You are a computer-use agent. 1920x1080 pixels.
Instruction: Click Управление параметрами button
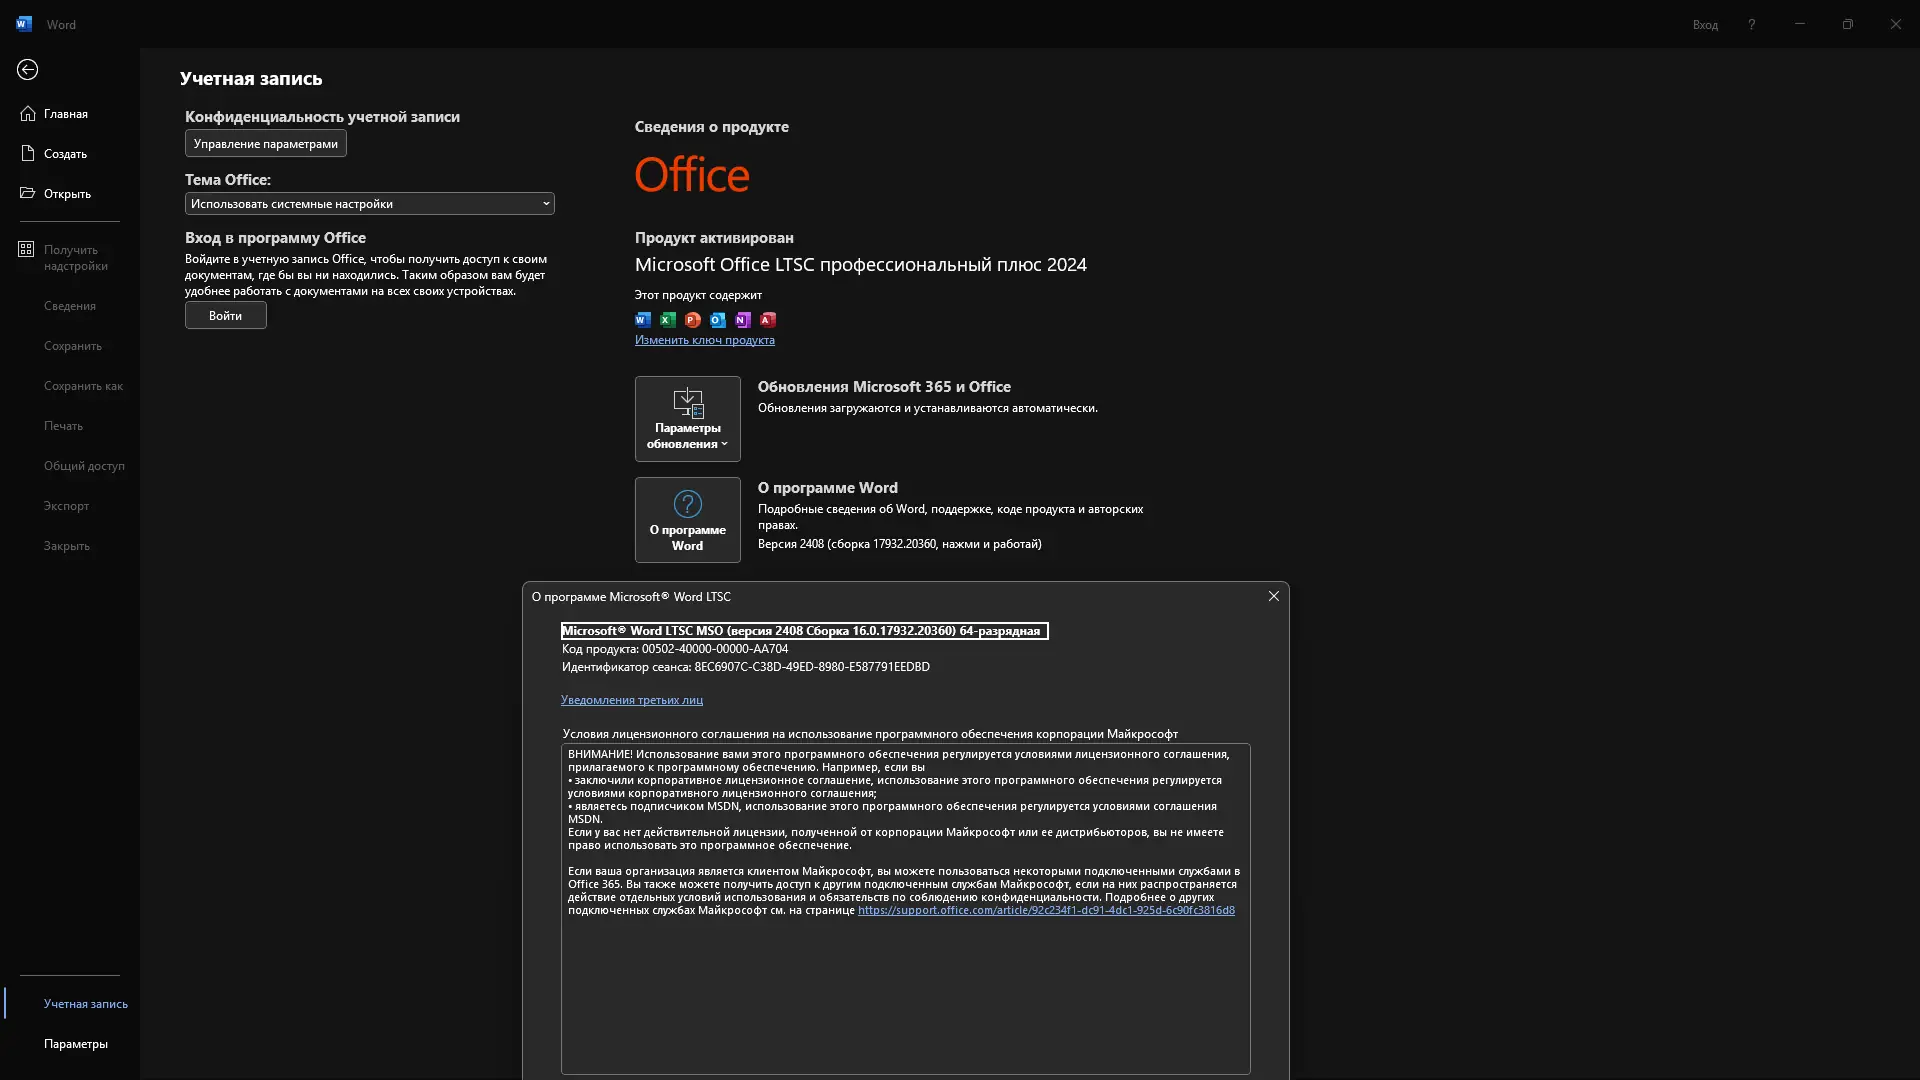(x=265, y=144)
